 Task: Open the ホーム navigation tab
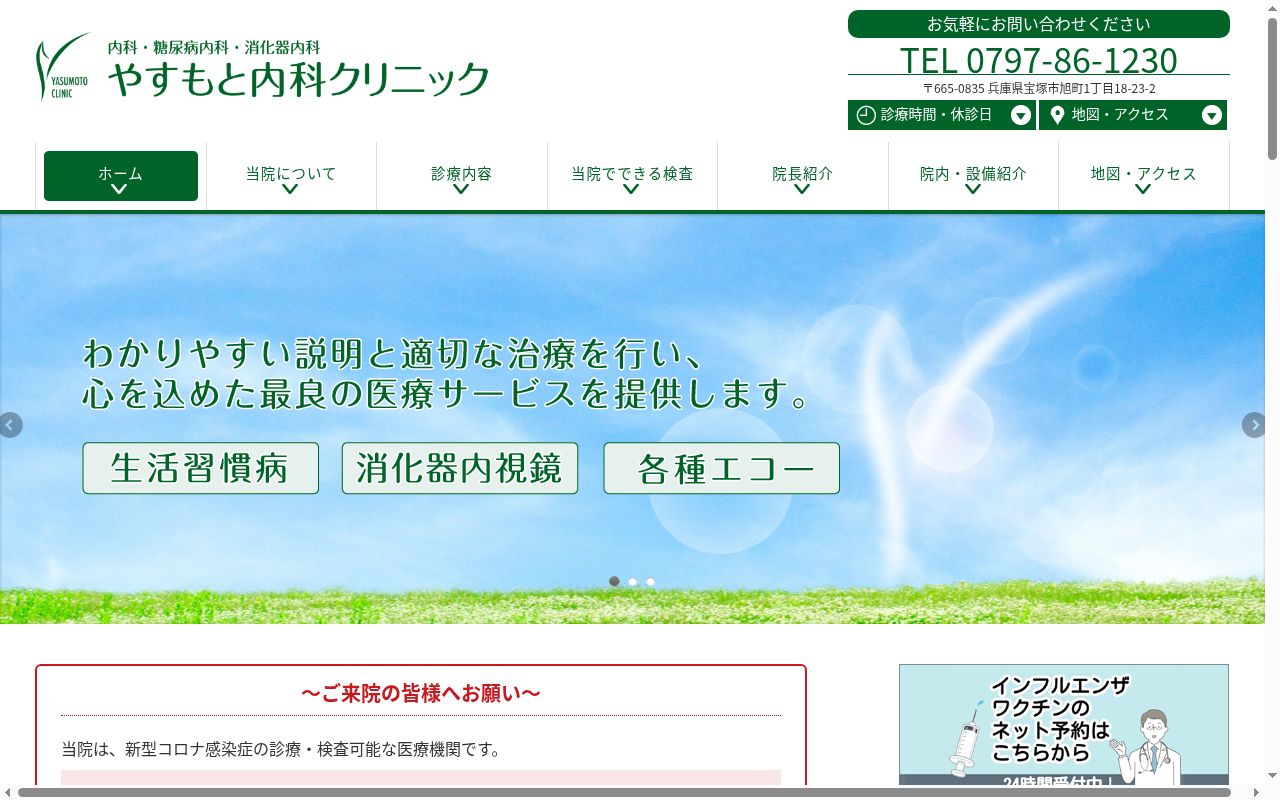[121, 176]
